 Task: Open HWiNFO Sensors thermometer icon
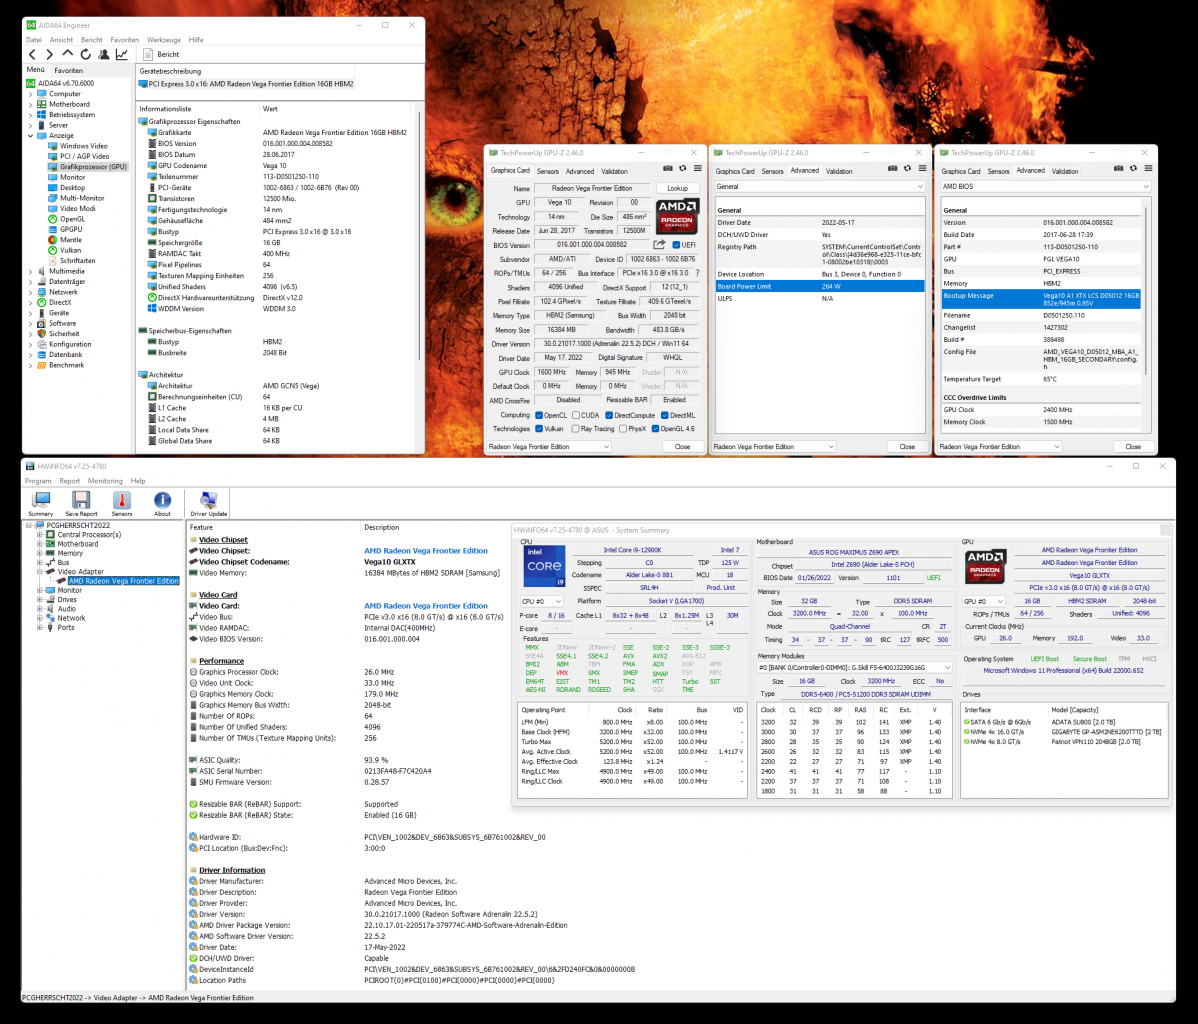tap(121, 504)
